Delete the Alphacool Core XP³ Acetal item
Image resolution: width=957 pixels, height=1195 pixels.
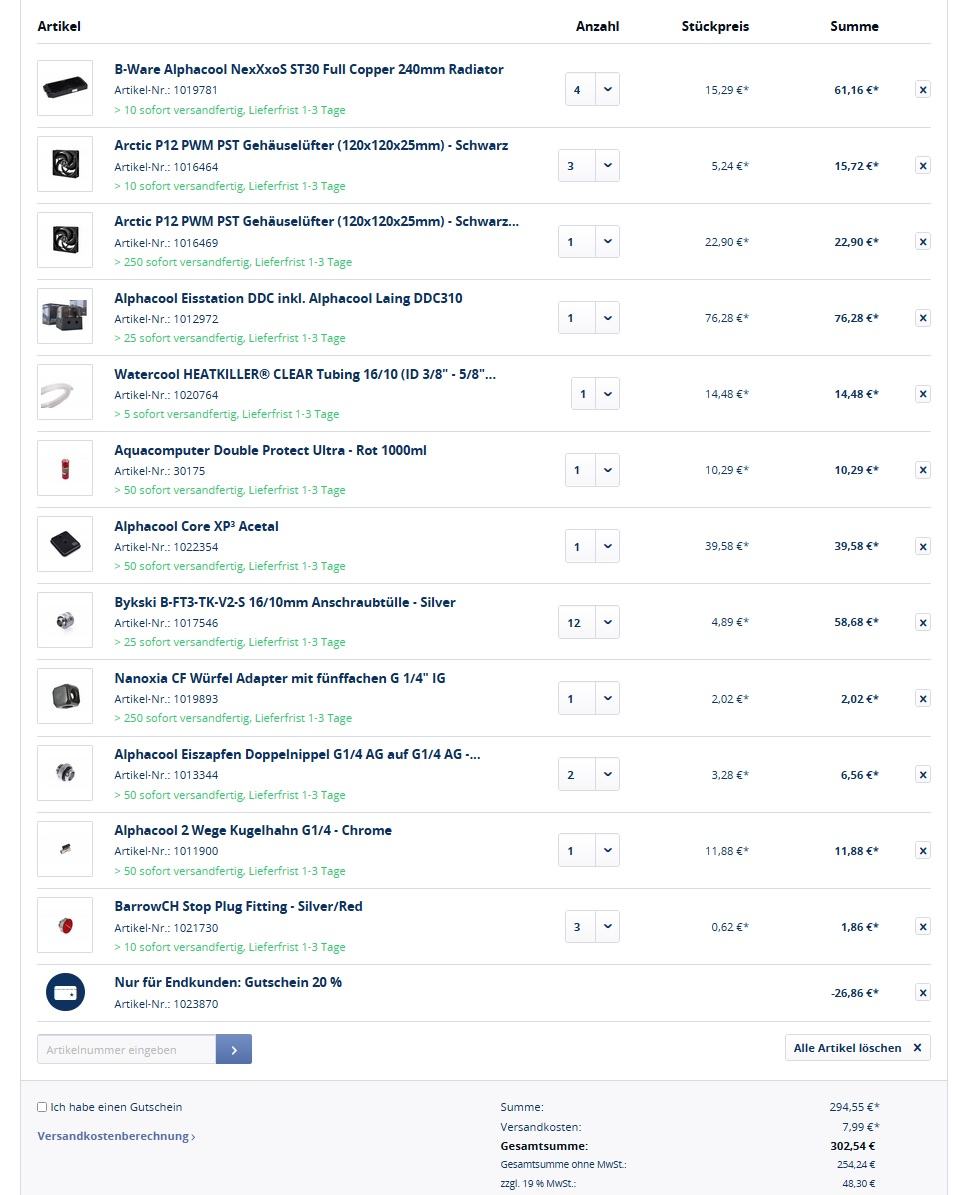(923, 546)
